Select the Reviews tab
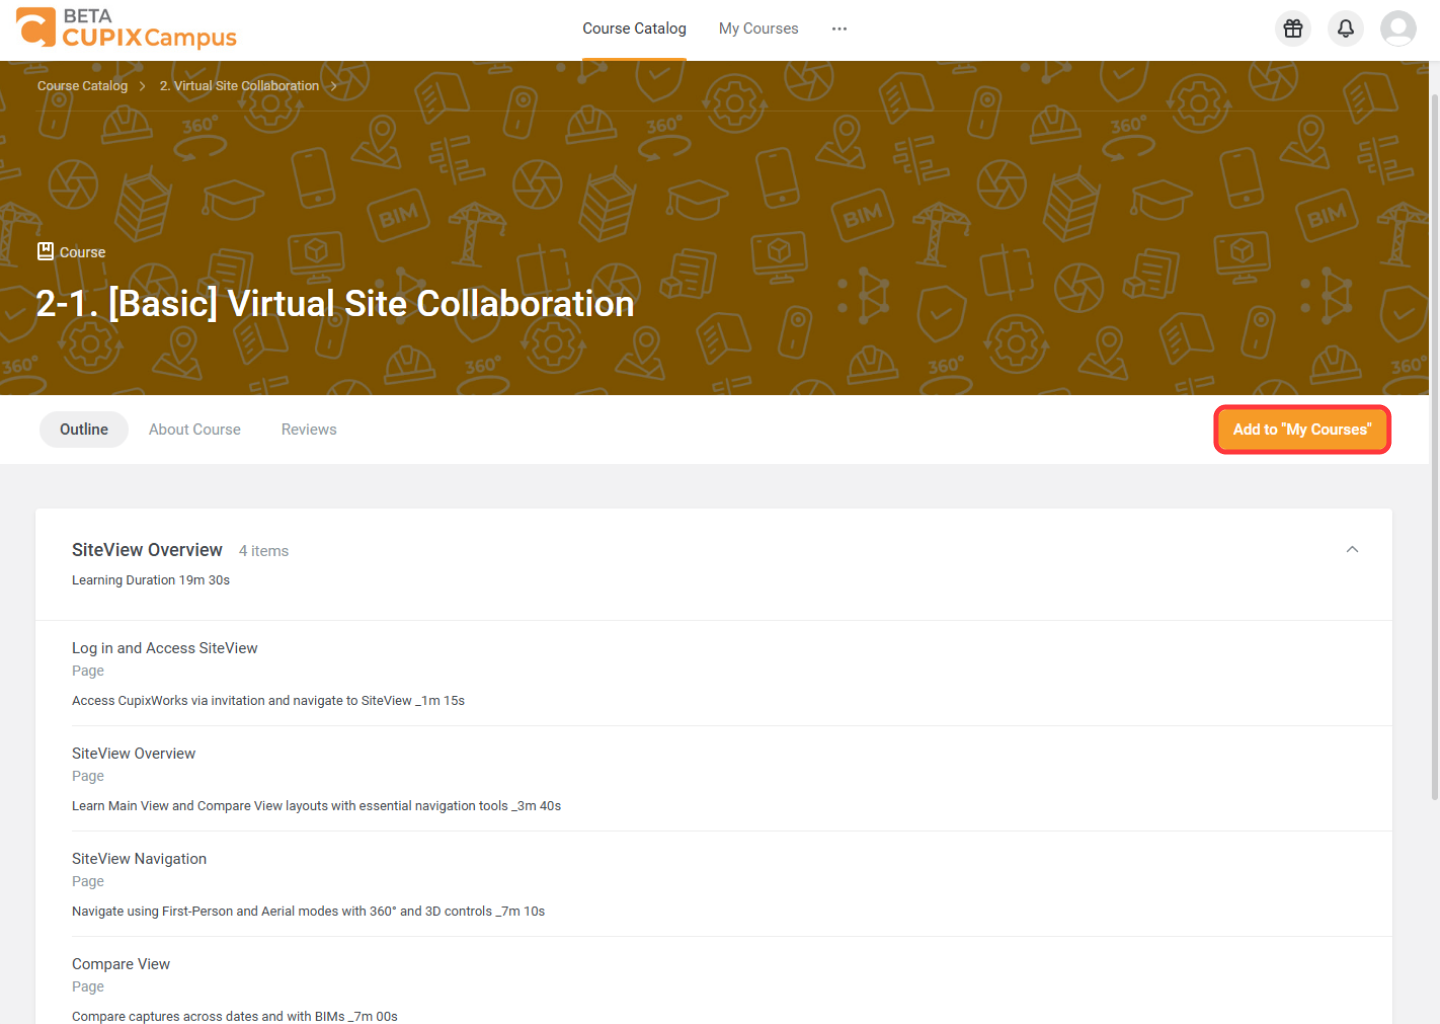 coord(309,429)
